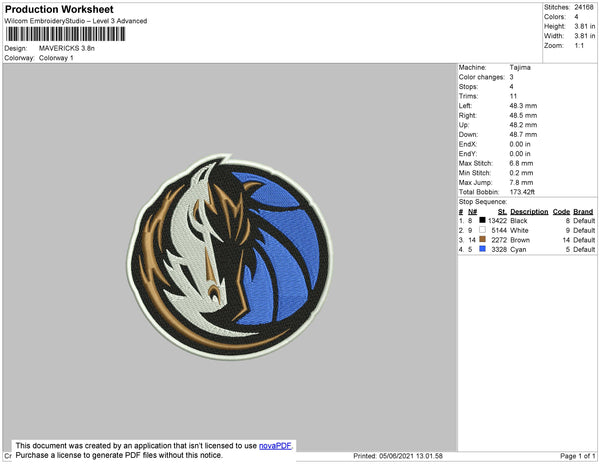This screenshot has width=600, height=464.
Task: Click the Total Bobbin value 173.42ft
Action: pos(522,192)
